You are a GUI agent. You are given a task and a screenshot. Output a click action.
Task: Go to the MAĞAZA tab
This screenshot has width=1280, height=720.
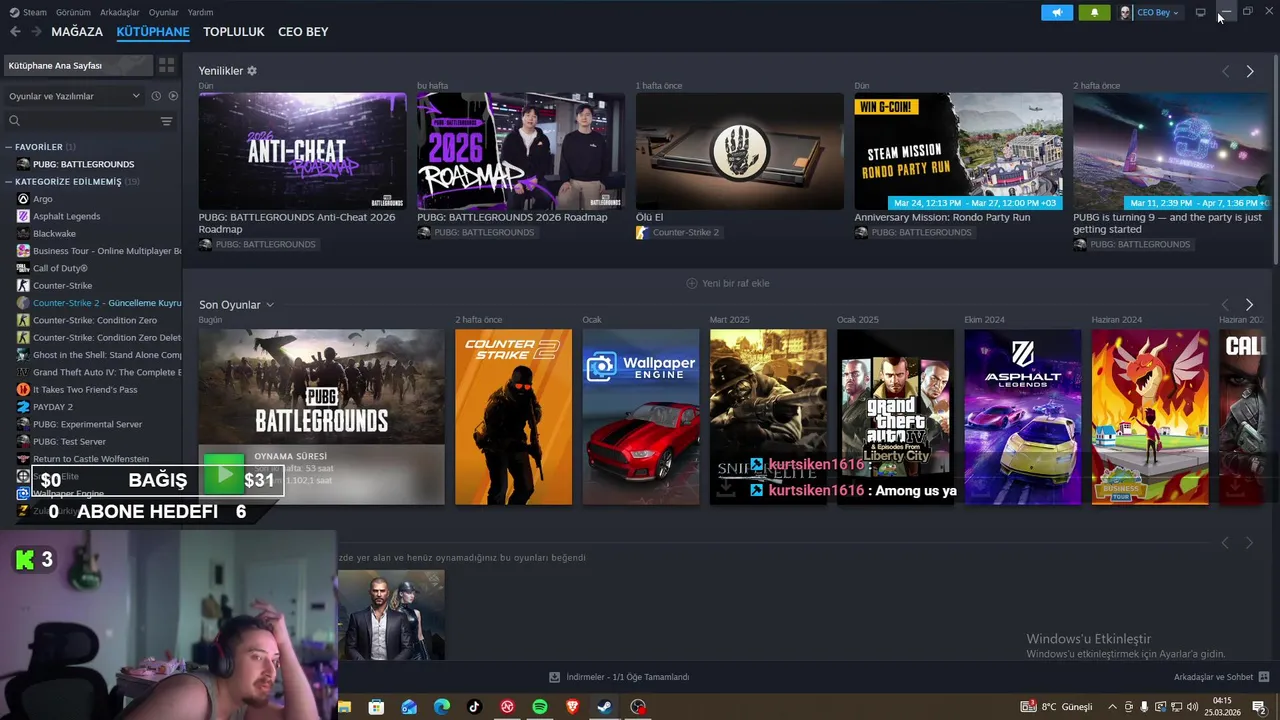click(77, 32)
